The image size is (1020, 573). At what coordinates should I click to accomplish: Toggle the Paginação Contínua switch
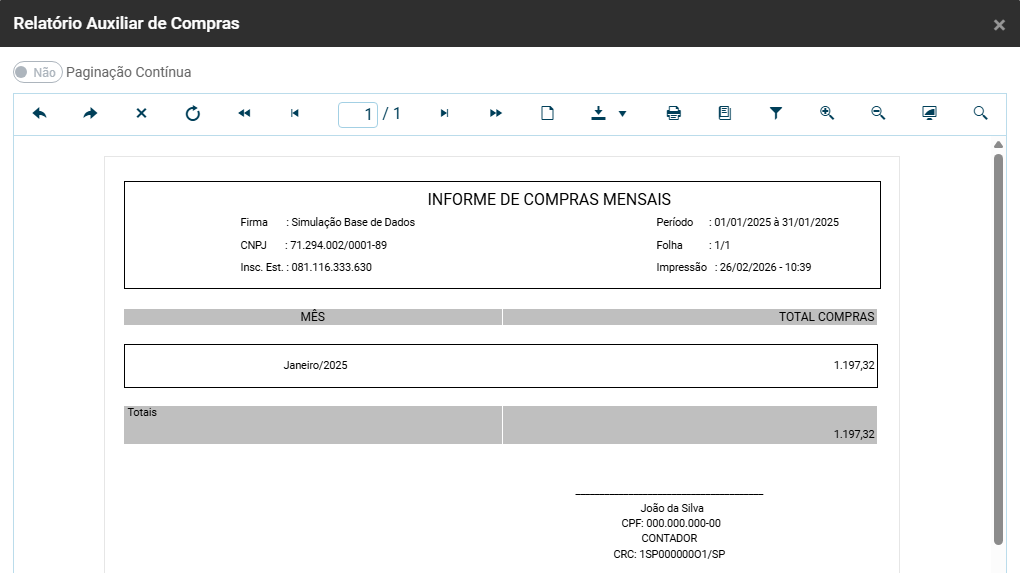tap(38, 72)
